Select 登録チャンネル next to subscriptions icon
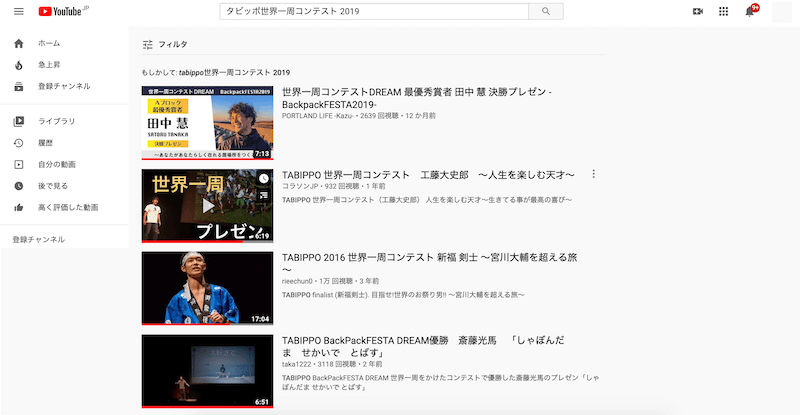The image size is (800, 415). 64,86
